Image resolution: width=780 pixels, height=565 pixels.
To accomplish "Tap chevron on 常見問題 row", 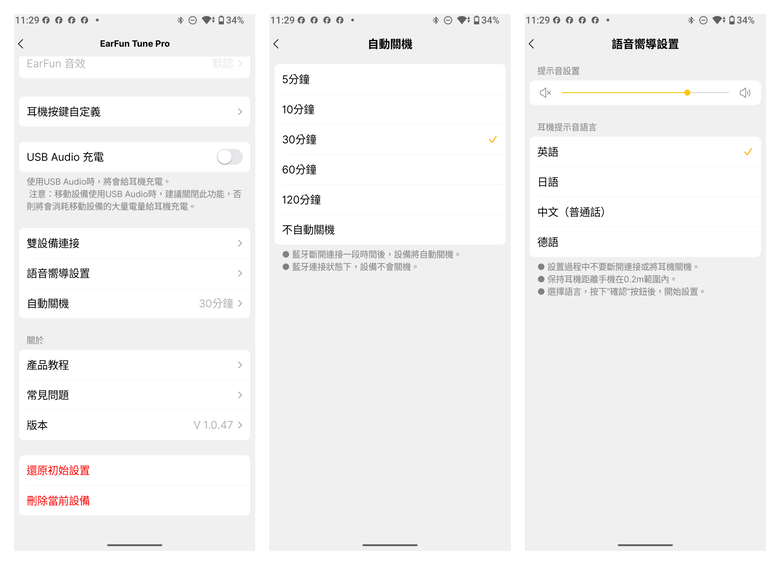I will (240, 395).
